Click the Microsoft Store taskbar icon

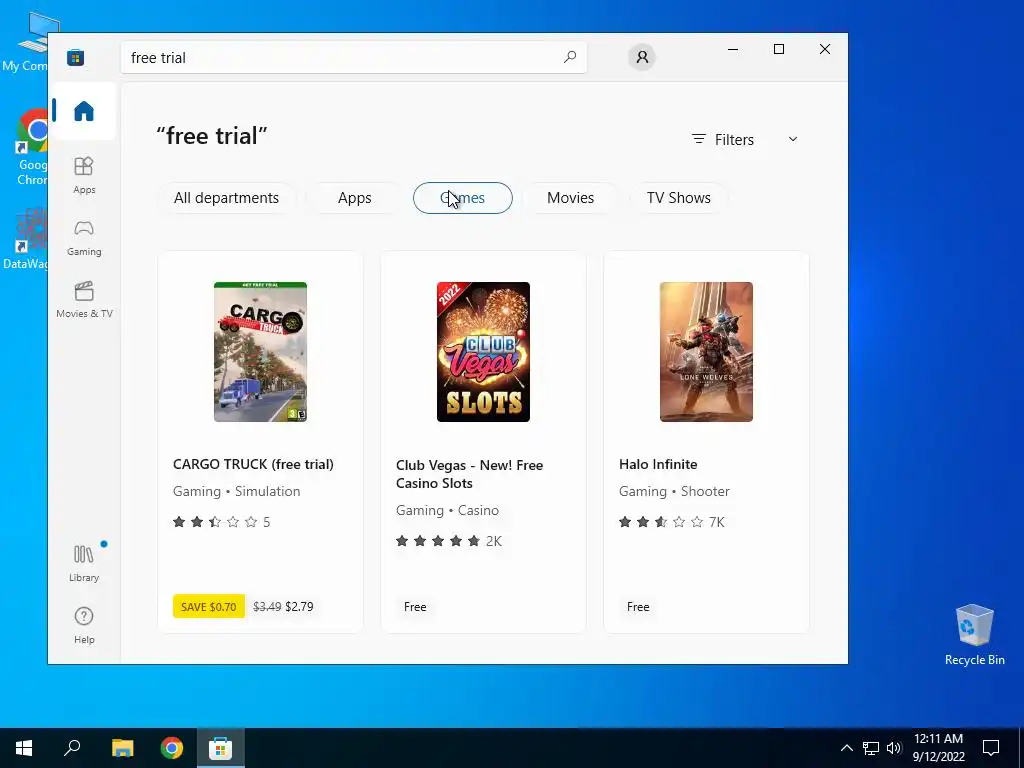[x=221, y=748]
